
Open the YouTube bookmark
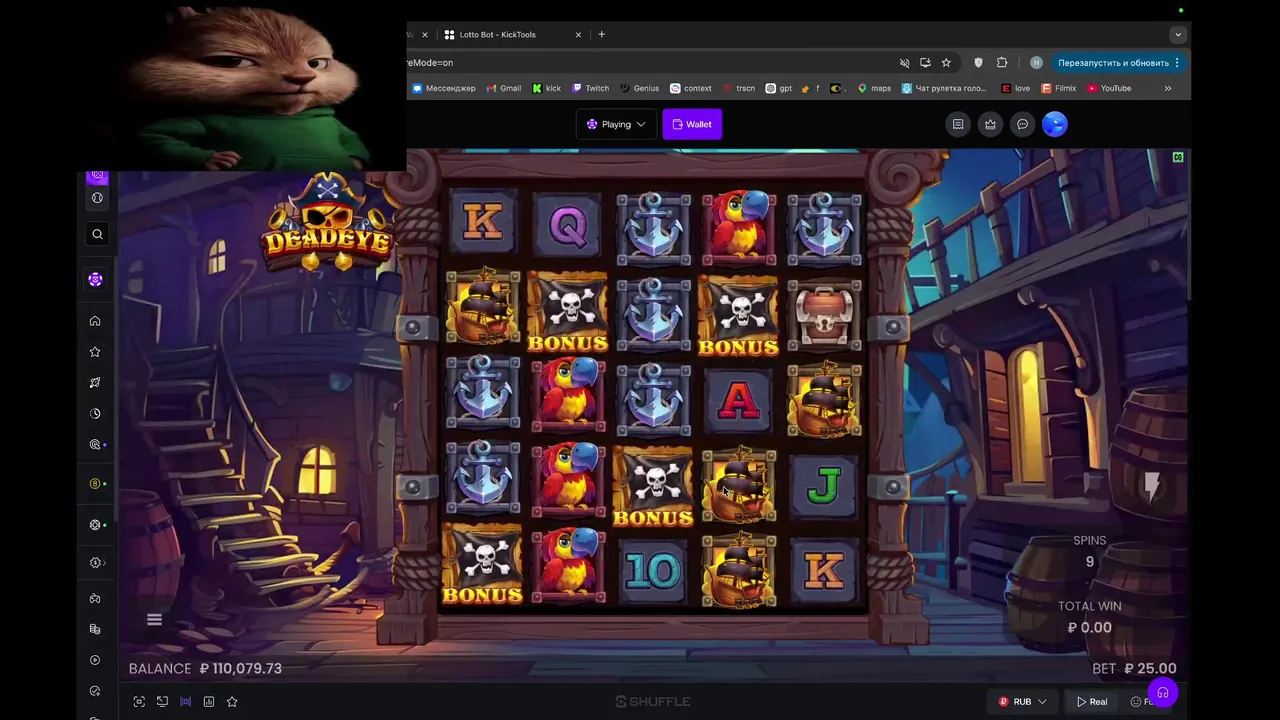1109,88
